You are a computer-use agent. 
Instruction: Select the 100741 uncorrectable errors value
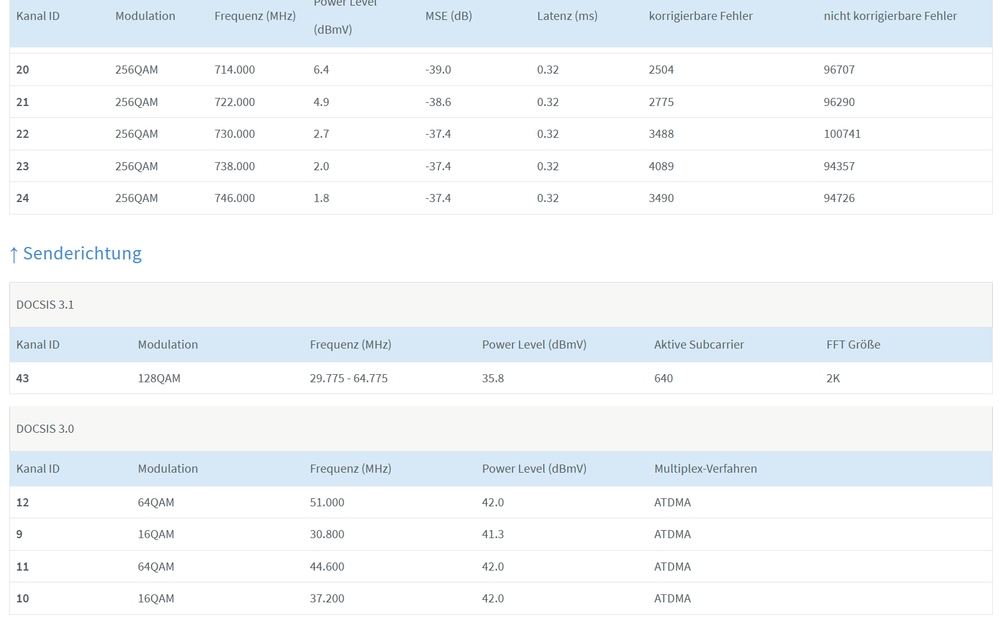coord(842,134)
